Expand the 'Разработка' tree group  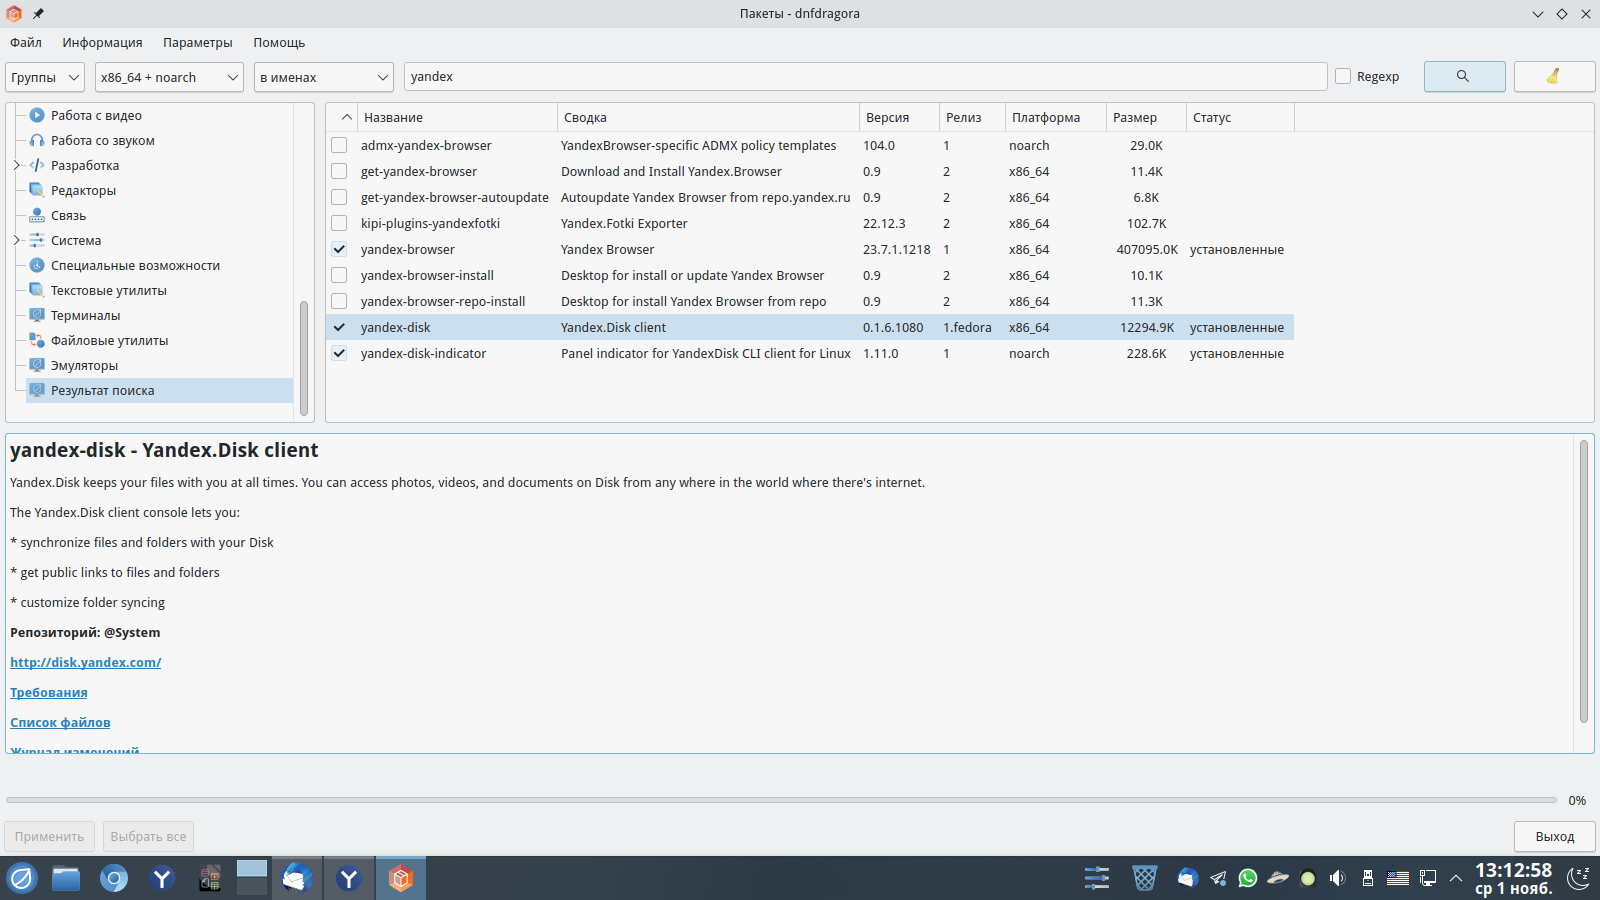tap(17, 165)
